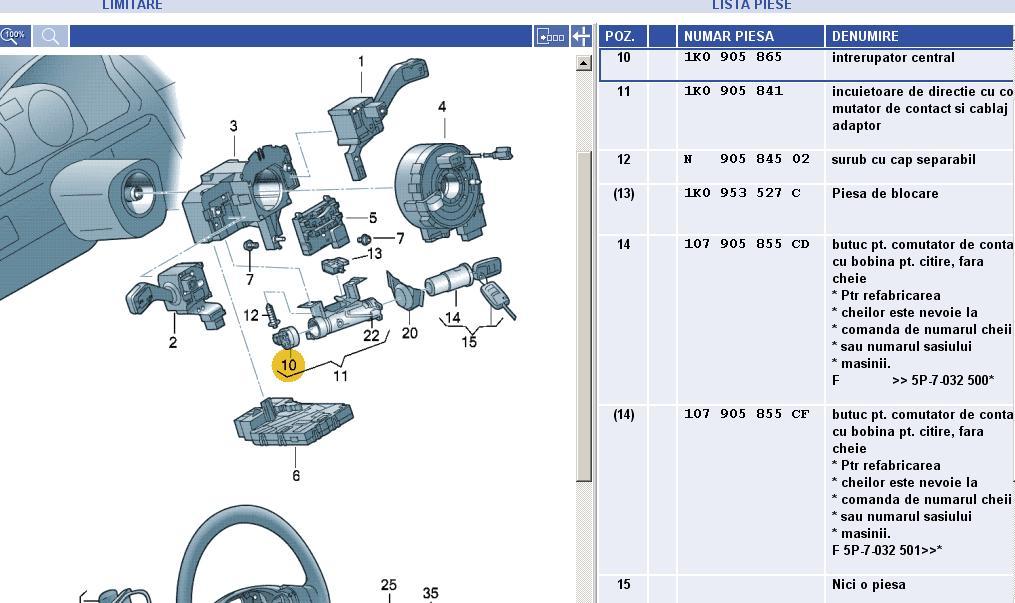This screenshot has height=603, width=1015.
Task: Pick callout number 20 in the diagram
Action: pos(409,333)
